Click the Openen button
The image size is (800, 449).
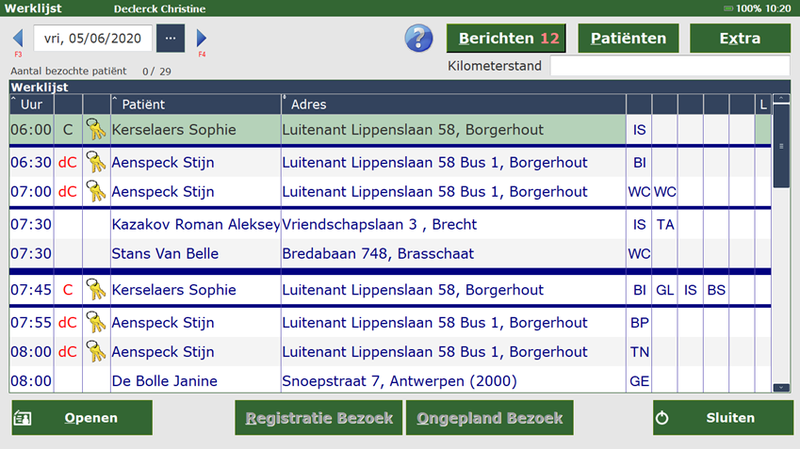click(x=82, y=418)
